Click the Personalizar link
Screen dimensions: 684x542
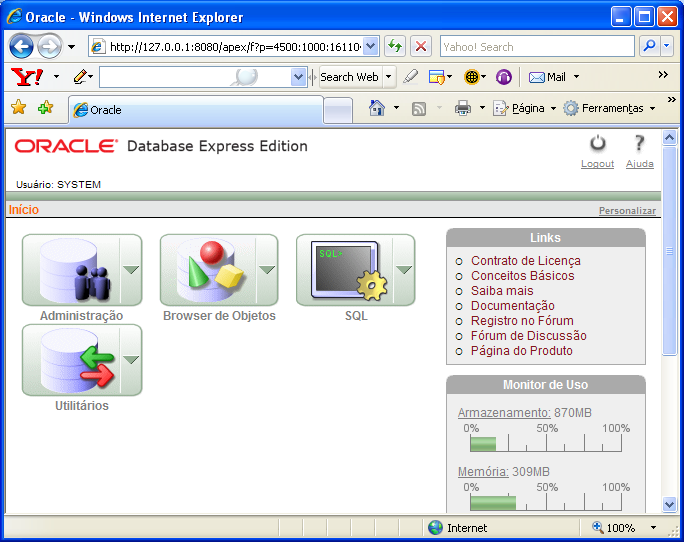(627, 211)
